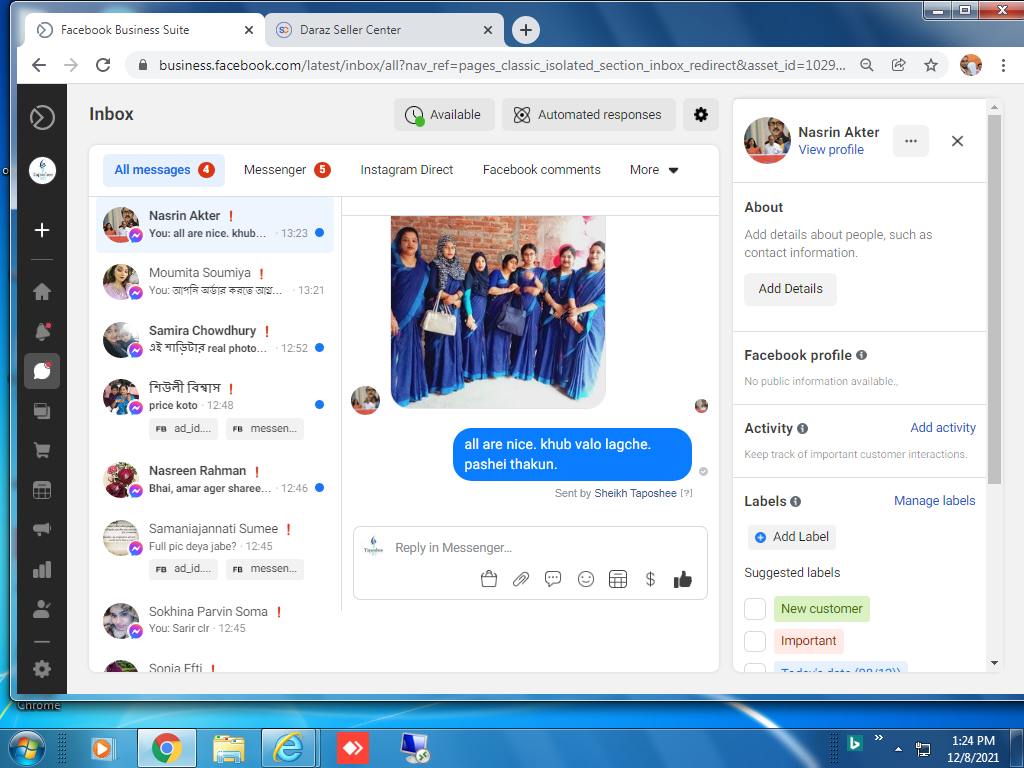Open inbox settings gear icon
Screen dimensions: 1024x768
pyautogui.click(x=700, y=115)
